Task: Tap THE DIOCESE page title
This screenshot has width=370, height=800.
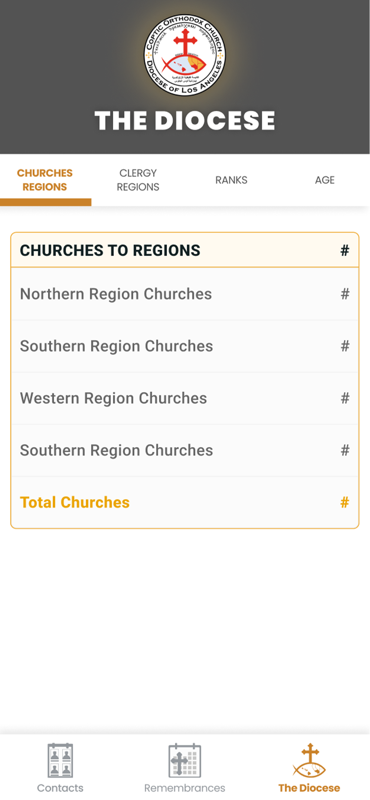Action: click(185, 120)
